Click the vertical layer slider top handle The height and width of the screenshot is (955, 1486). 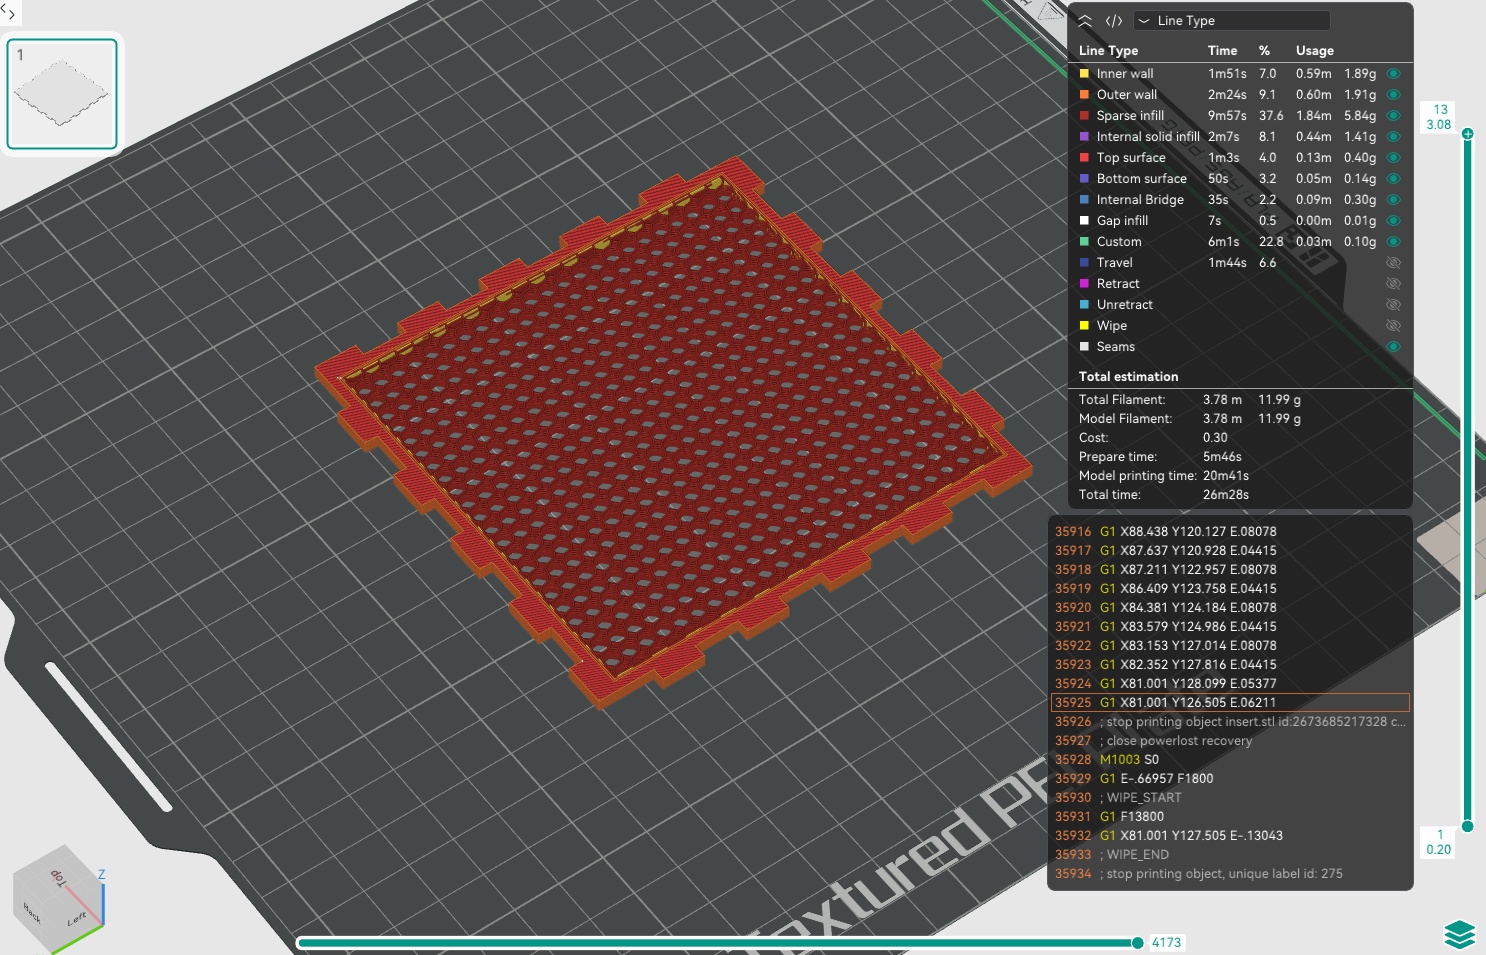[x=1467, y=134]
